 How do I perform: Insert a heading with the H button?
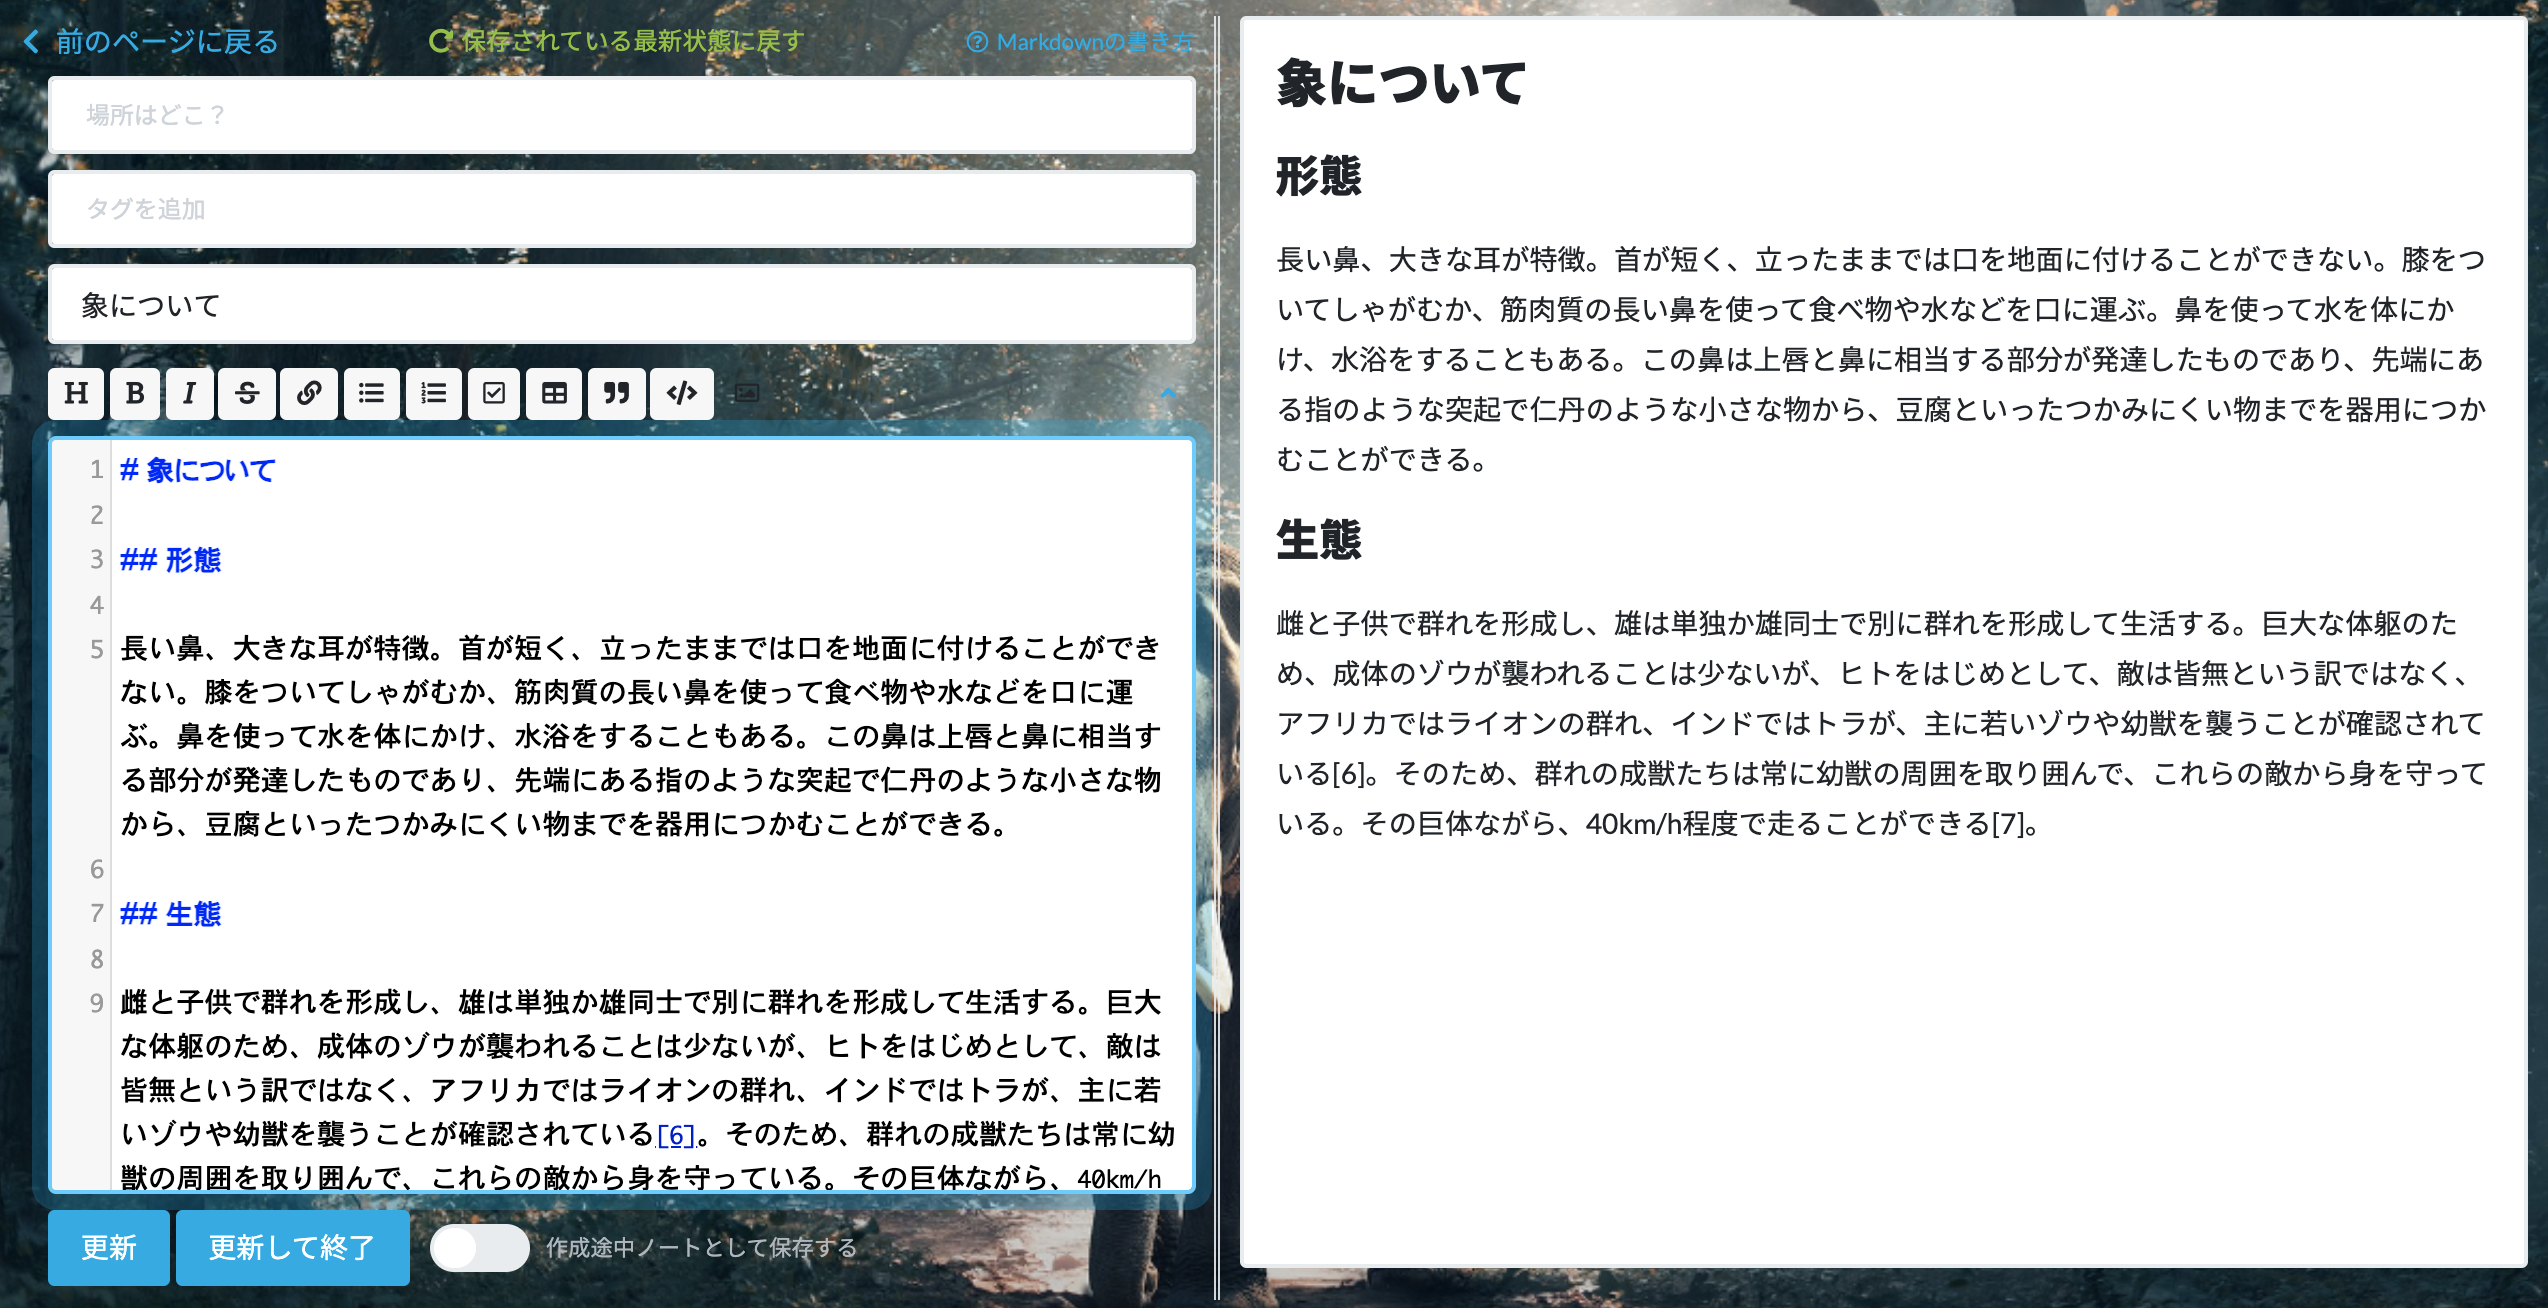click(x=76, y=393)
